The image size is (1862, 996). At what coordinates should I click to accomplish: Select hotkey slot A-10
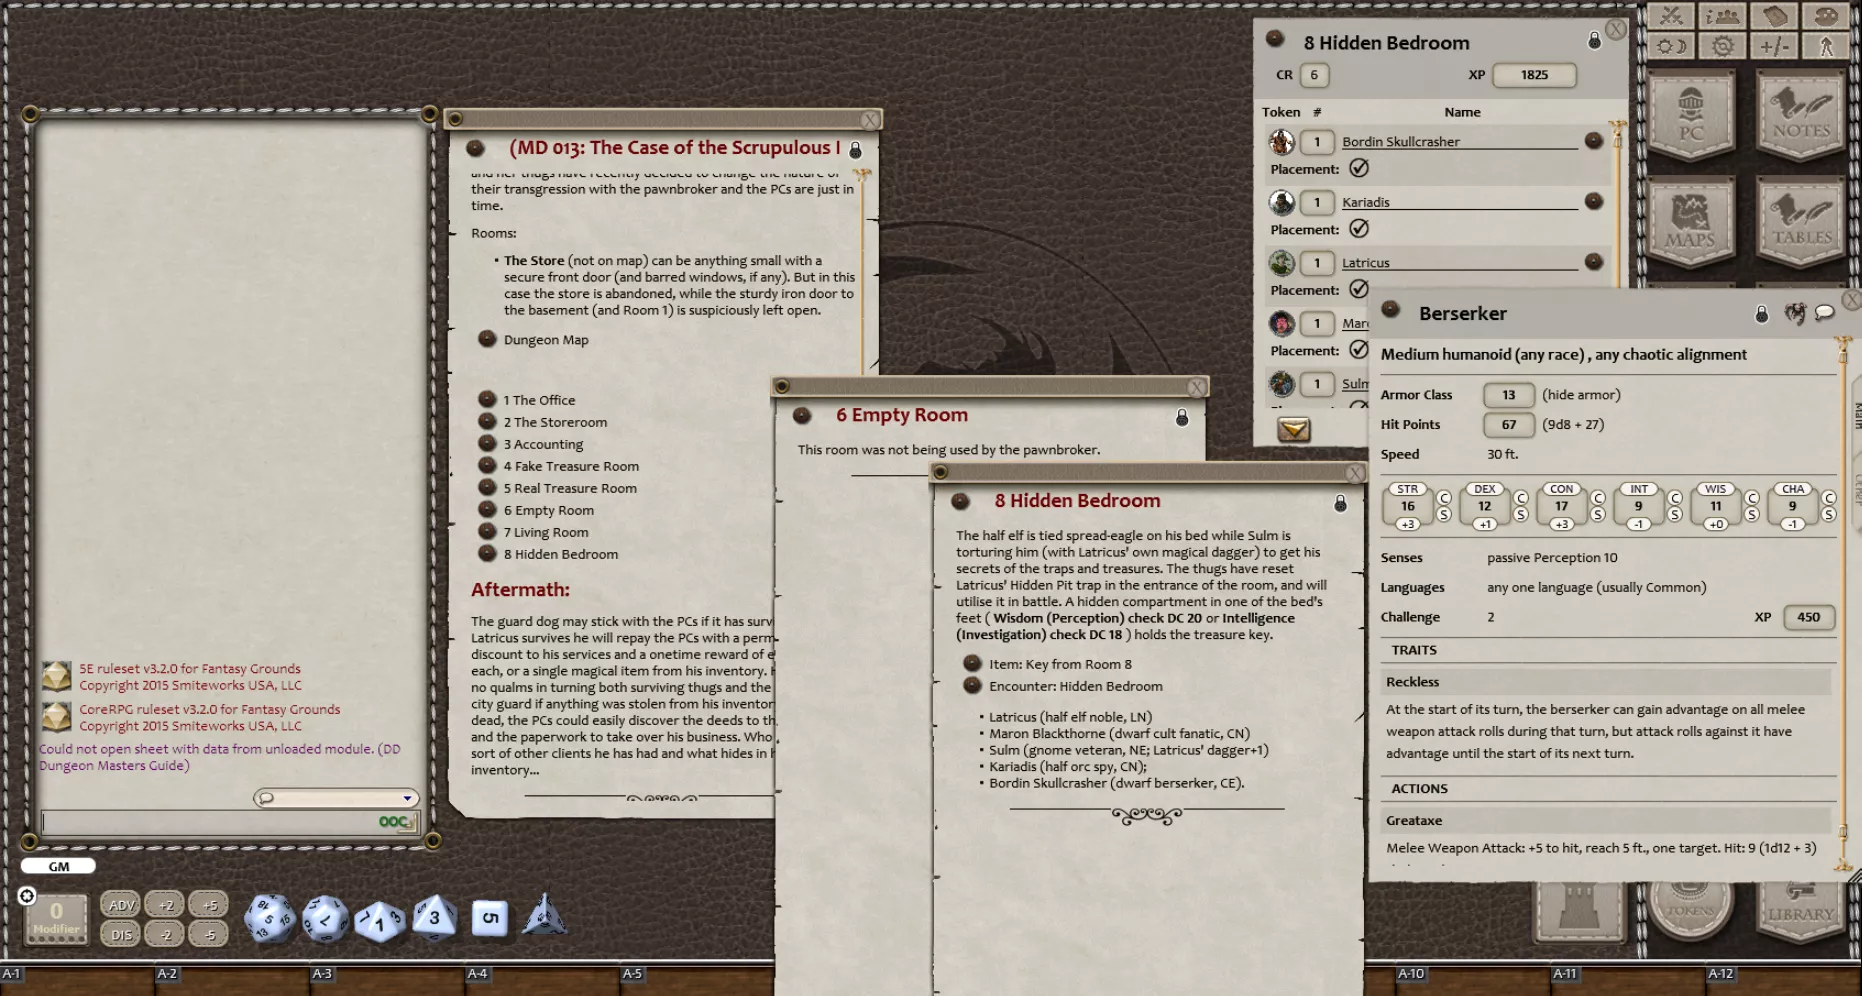[1473, 980]
